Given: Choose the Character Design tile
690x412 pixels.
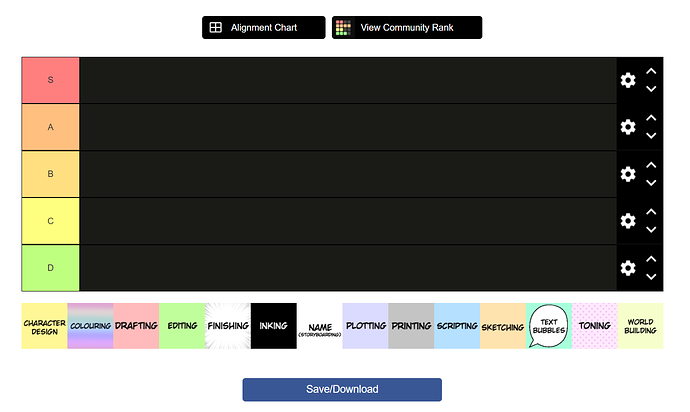Looking at the screenshot, I should click(x=44, y=326).
